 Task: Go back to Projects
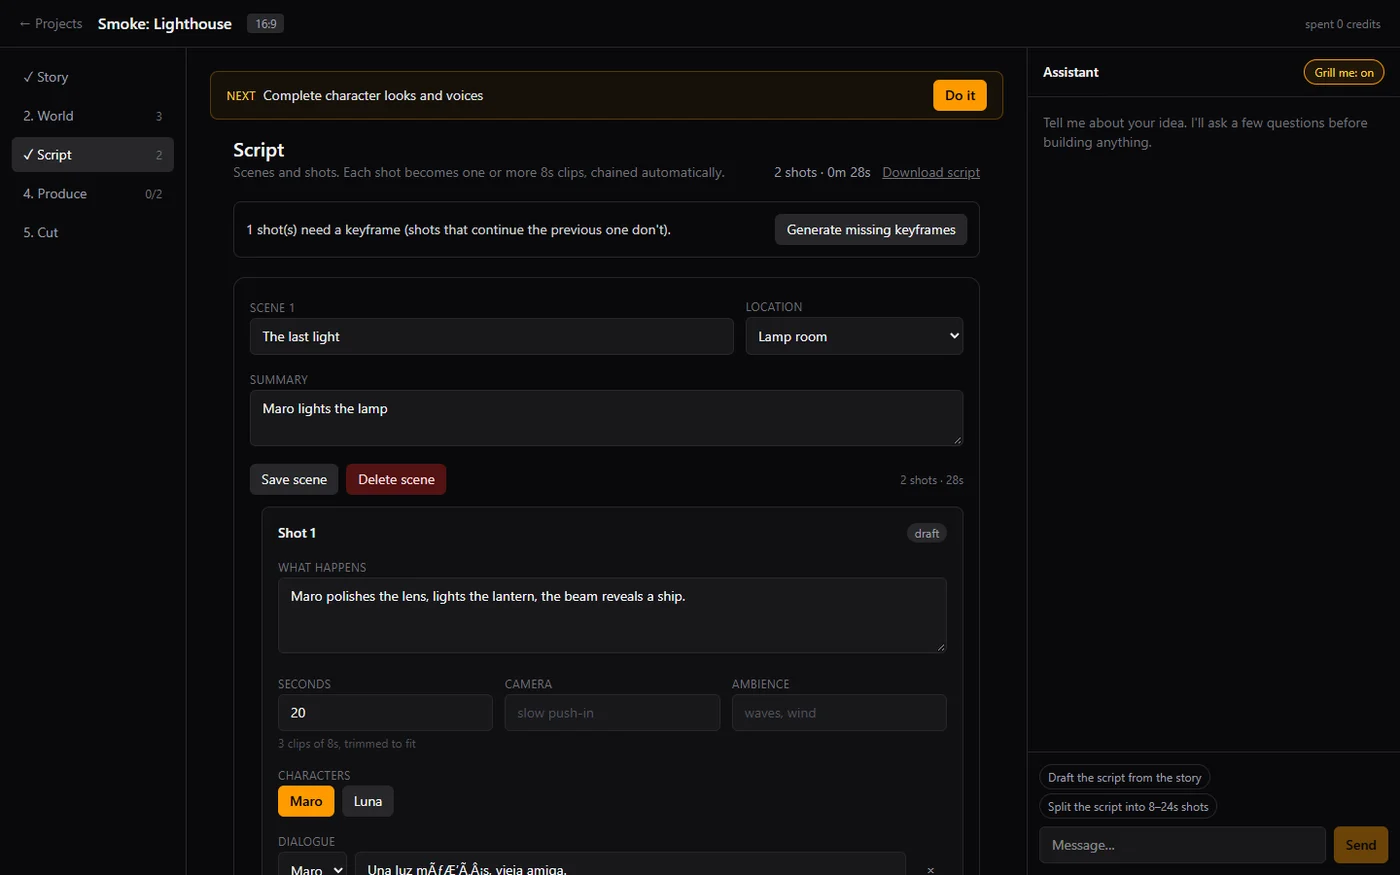point(51,24)
